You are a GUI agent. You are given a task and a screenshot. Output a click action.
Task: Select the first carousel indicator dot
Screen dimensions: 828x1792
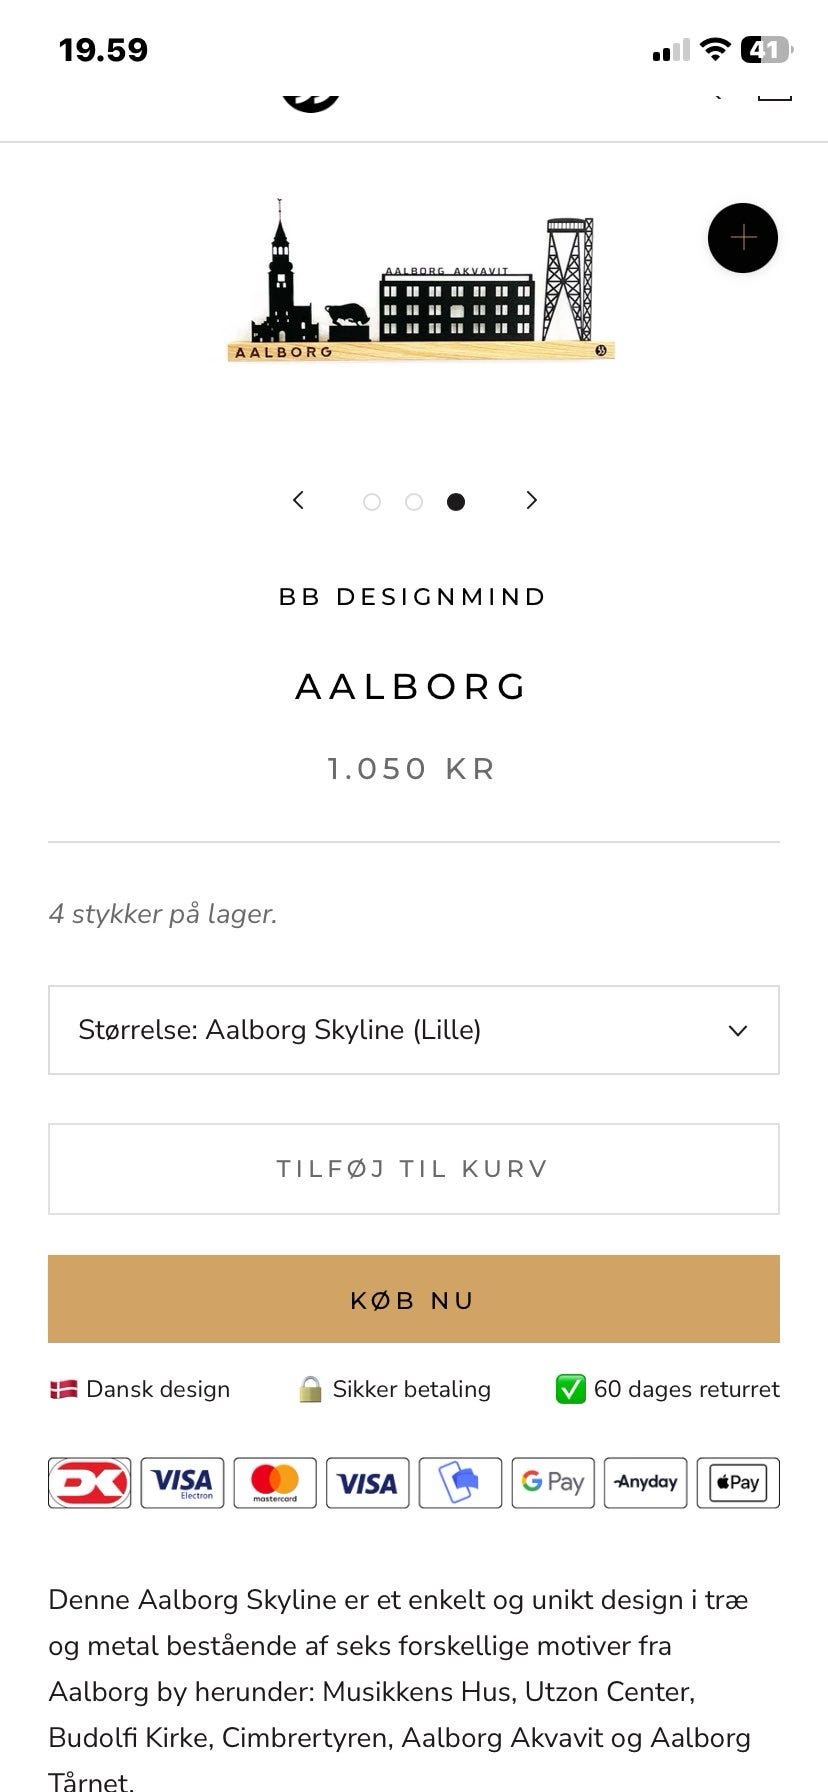coord(373,501)
